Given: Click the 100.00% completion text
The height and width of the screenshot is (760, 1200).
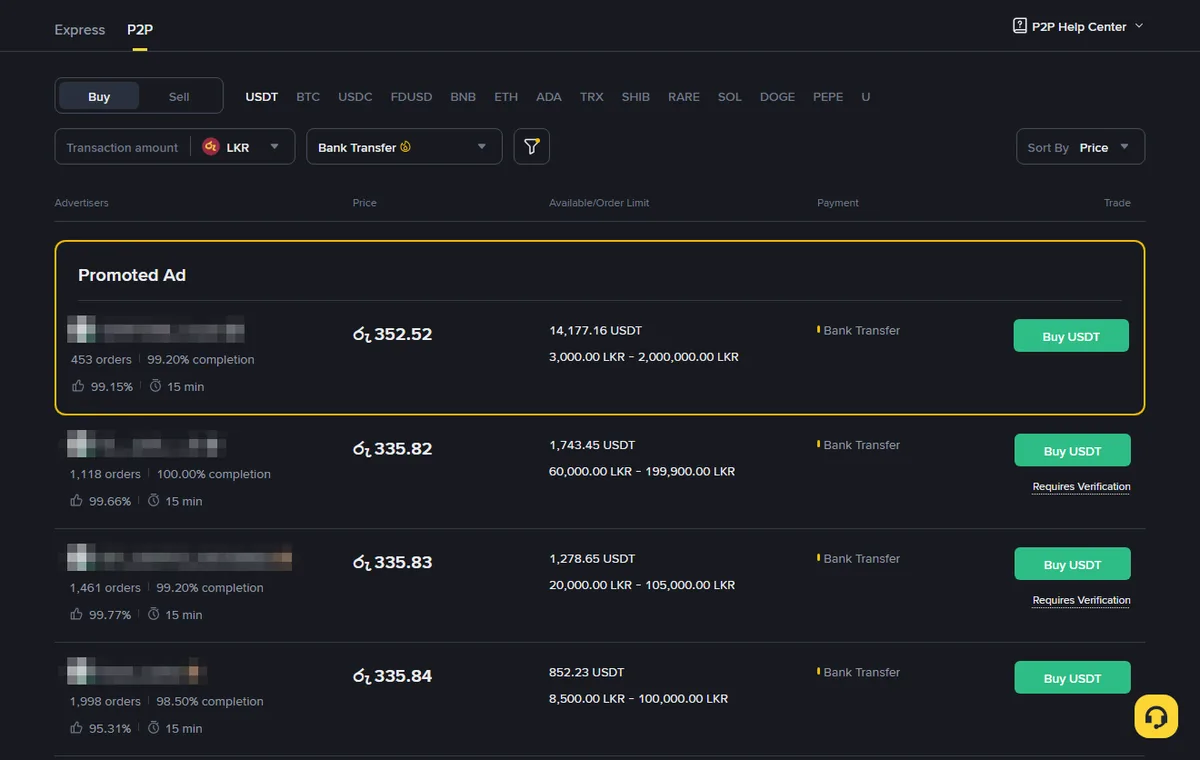Looking at the screenshot, I should click(x=214, y=474).
